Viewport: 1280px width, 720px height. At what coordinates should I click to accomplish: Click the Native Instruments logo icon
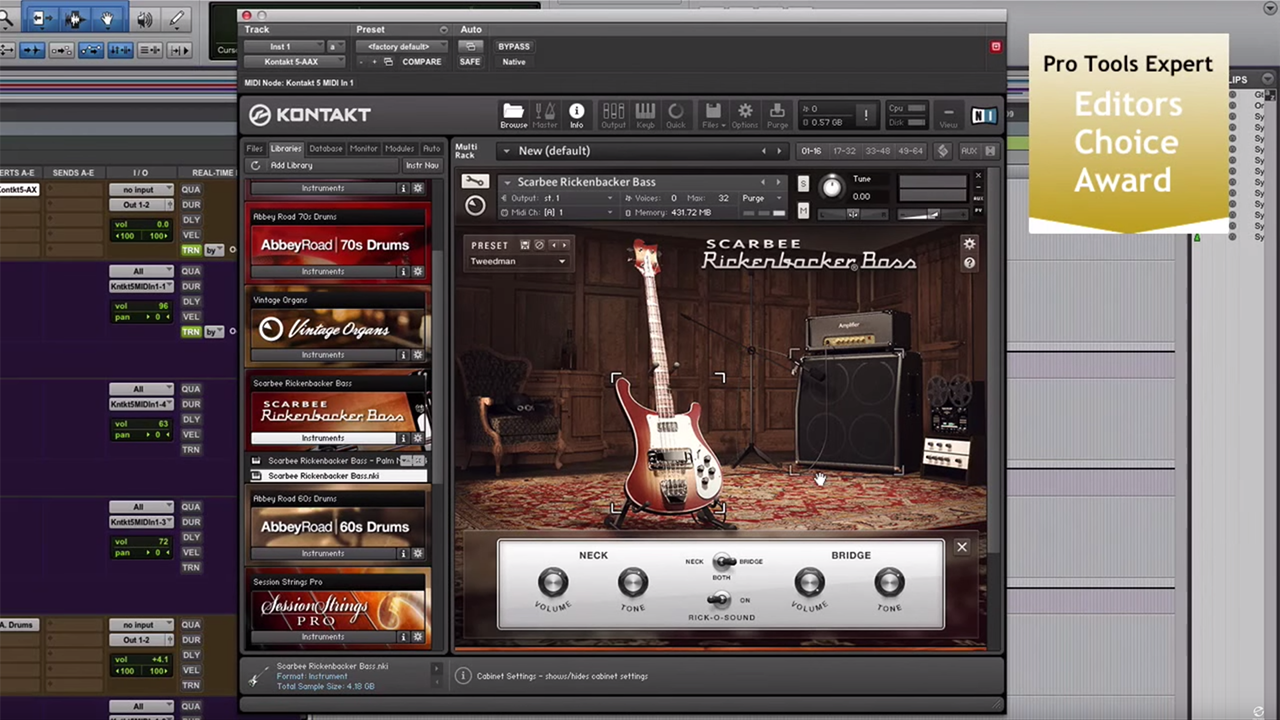coord(985,113)
